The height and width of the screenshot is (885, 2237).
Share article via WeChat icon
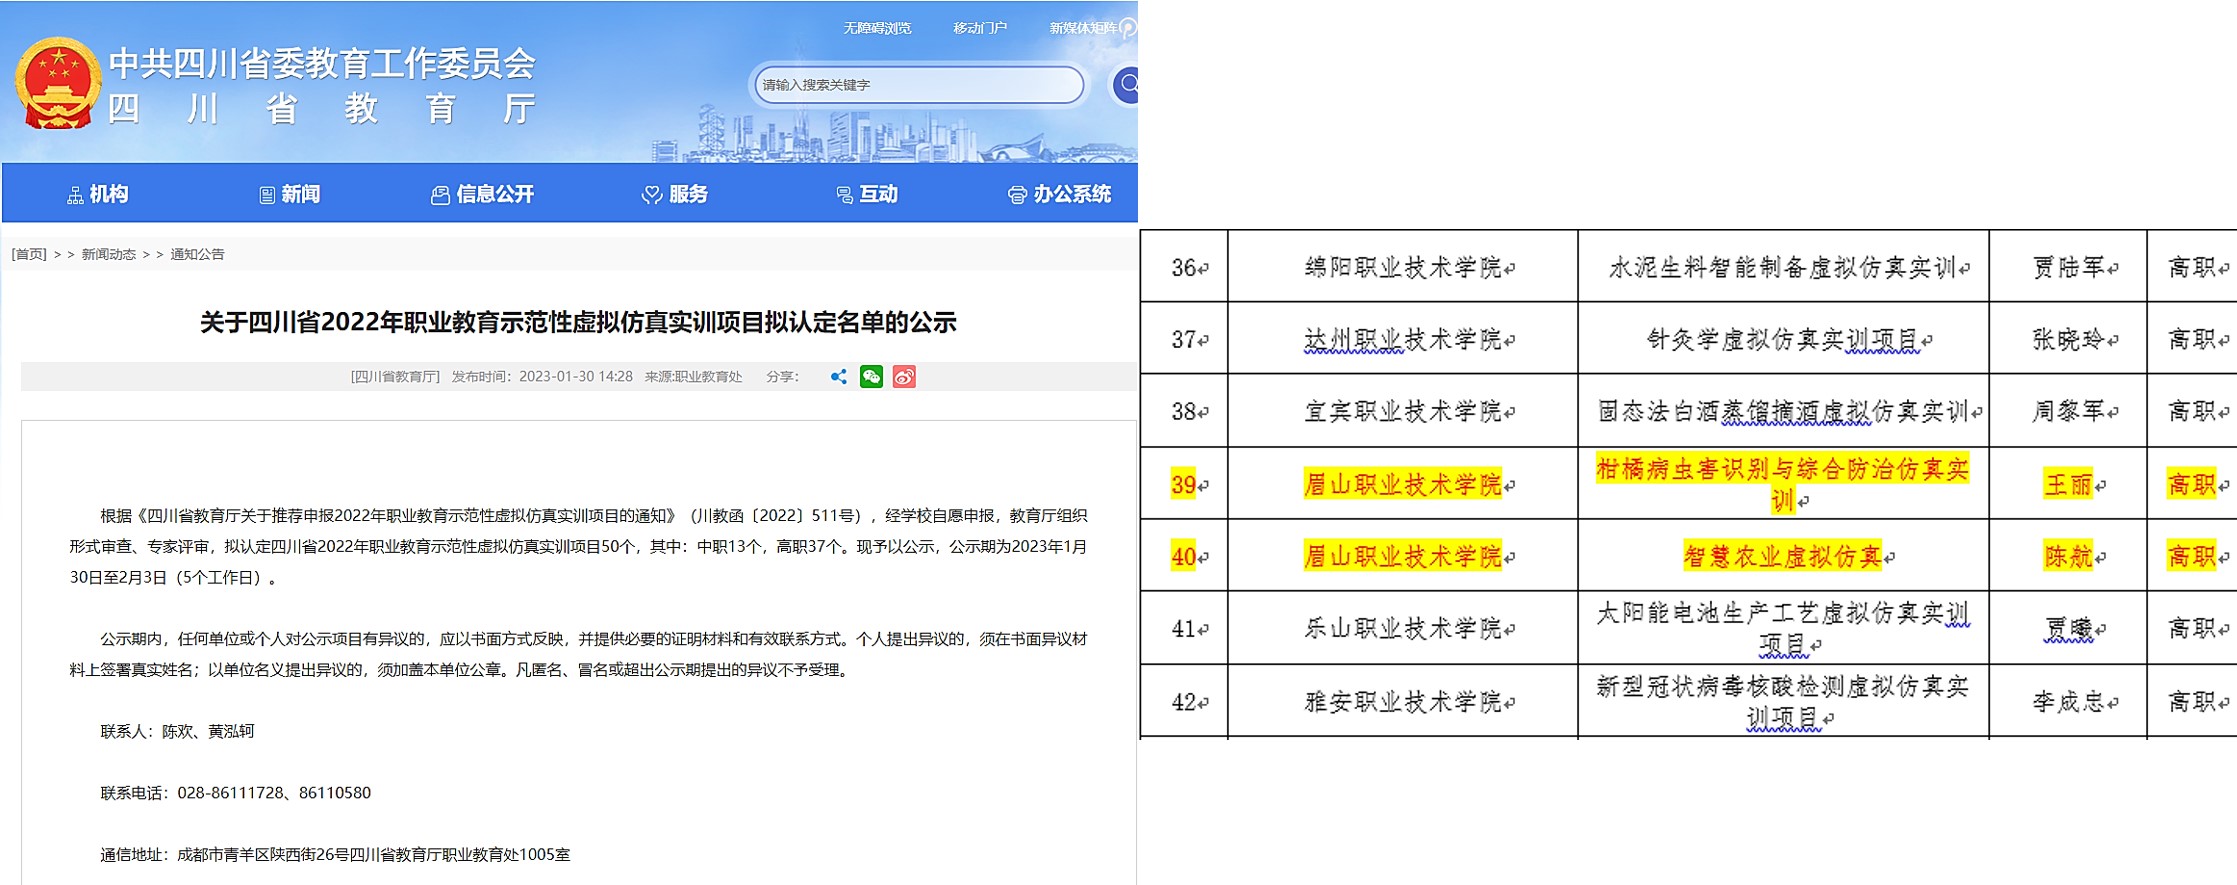click(x=871, y=377)
